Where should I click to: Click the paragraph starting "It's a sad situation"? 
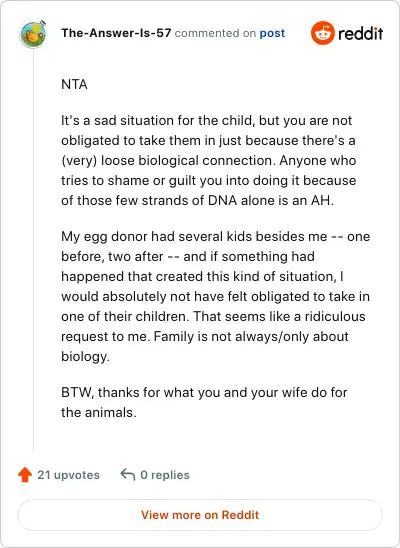tap(209, 160)
